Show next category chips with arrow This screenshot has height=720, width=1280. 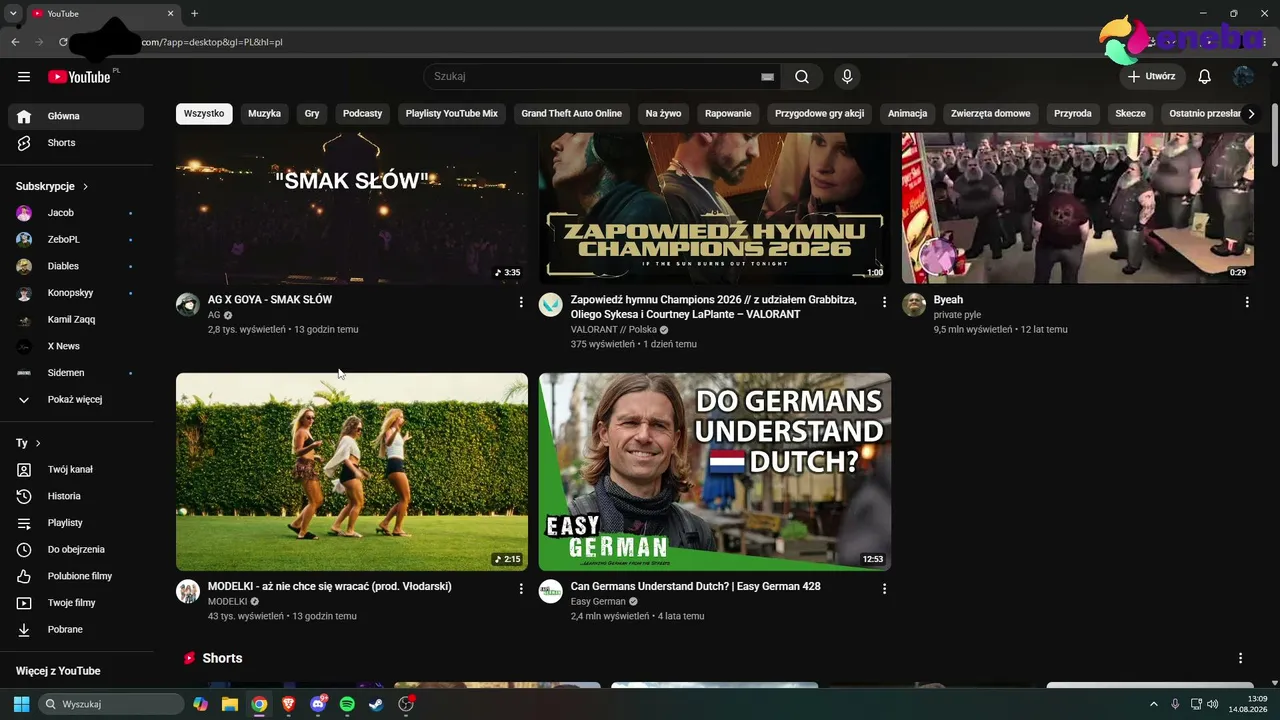point(1251,114)
